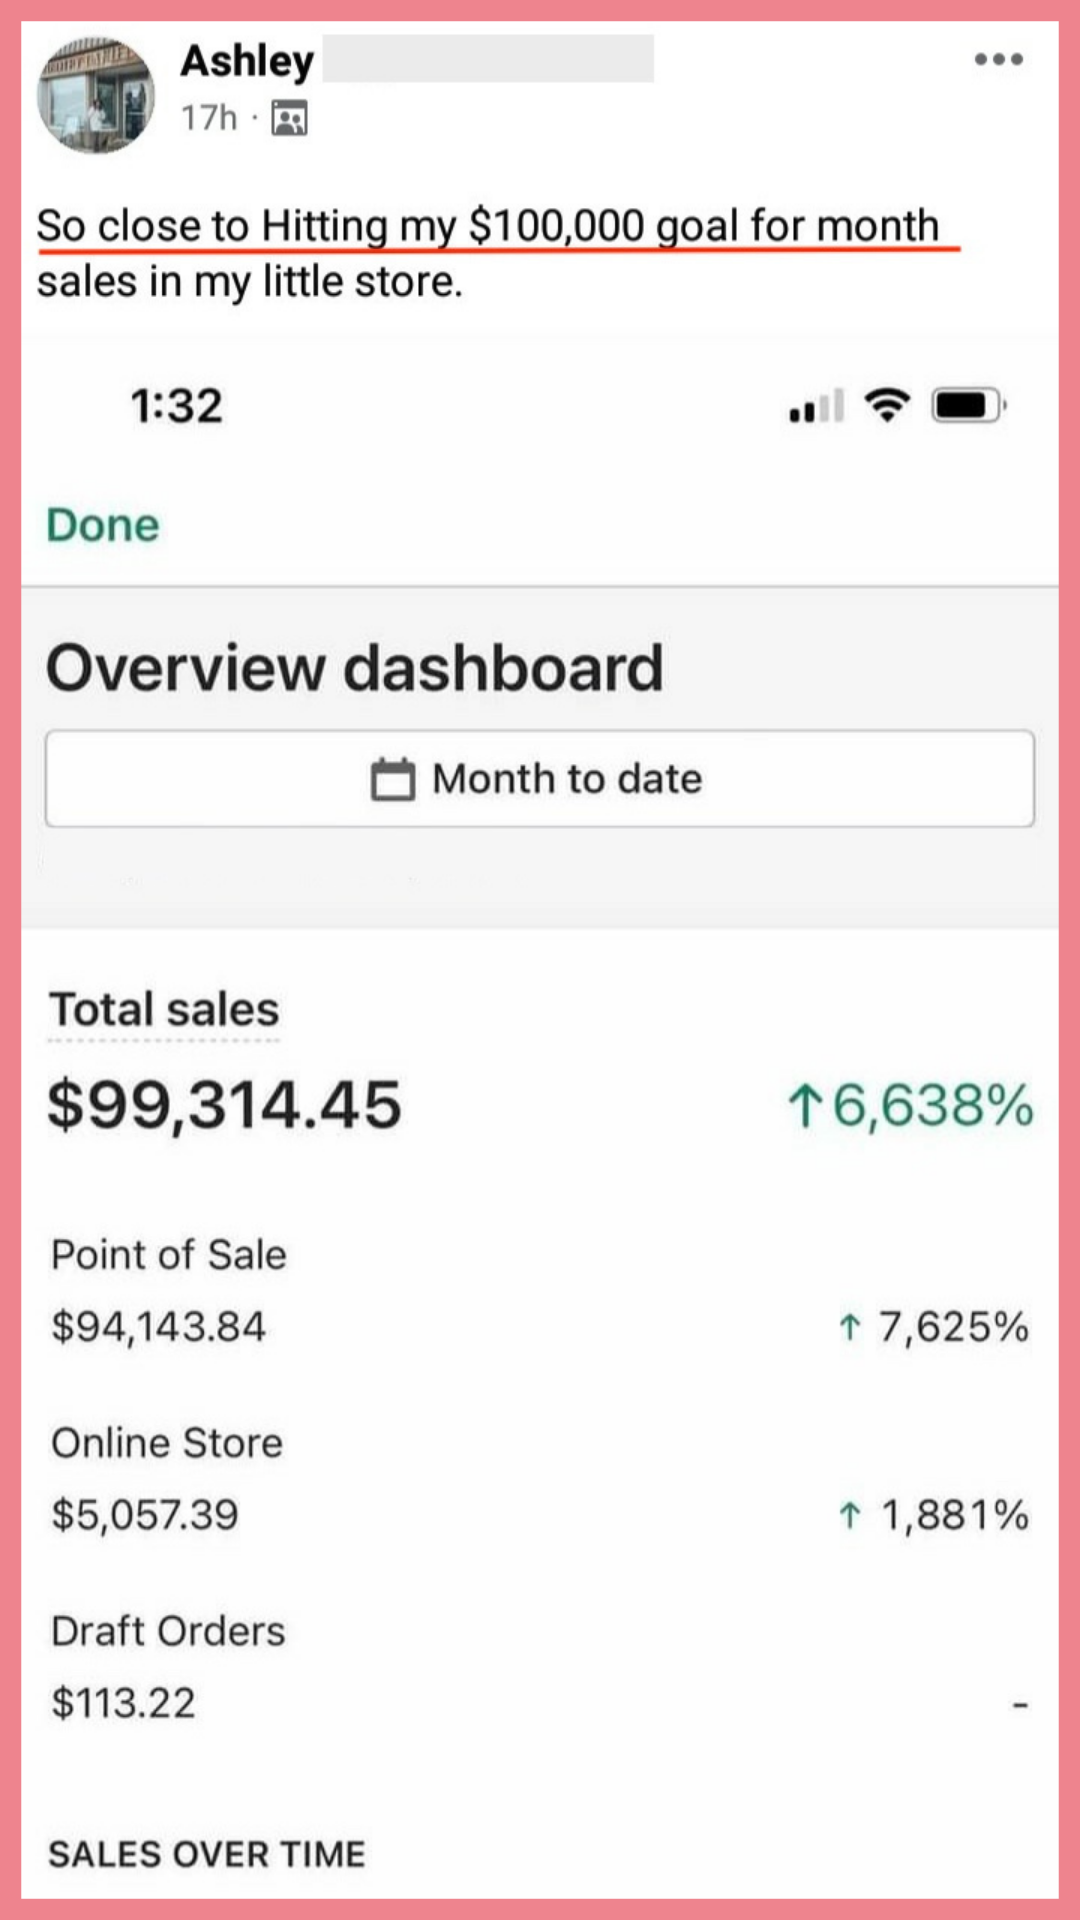Screen dimensions: 1080x1920
Task: Click the post audience group icon
Action: click(289, 118)
